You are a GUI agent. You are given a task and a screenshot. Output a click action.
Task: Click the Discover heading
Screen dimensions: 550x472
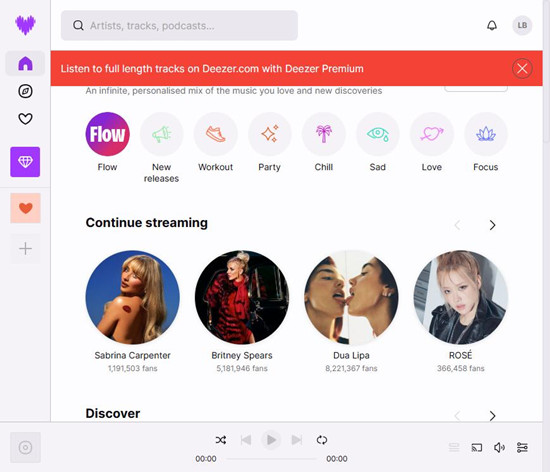tap(113, 413)
